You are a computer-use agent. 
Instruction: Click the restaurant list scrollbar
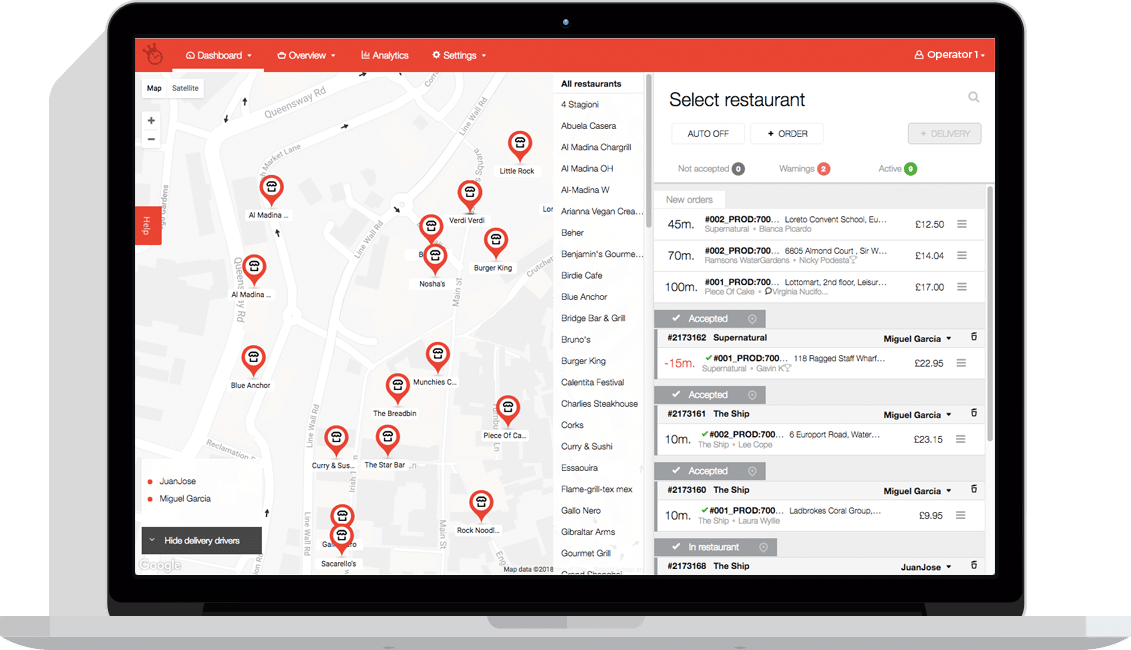click(x=648, y=151)
